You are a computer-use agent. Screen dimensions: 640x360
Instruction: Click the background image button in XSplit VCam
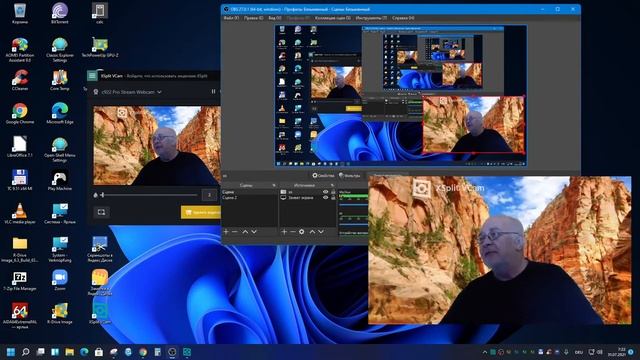[x=101, y=212]
